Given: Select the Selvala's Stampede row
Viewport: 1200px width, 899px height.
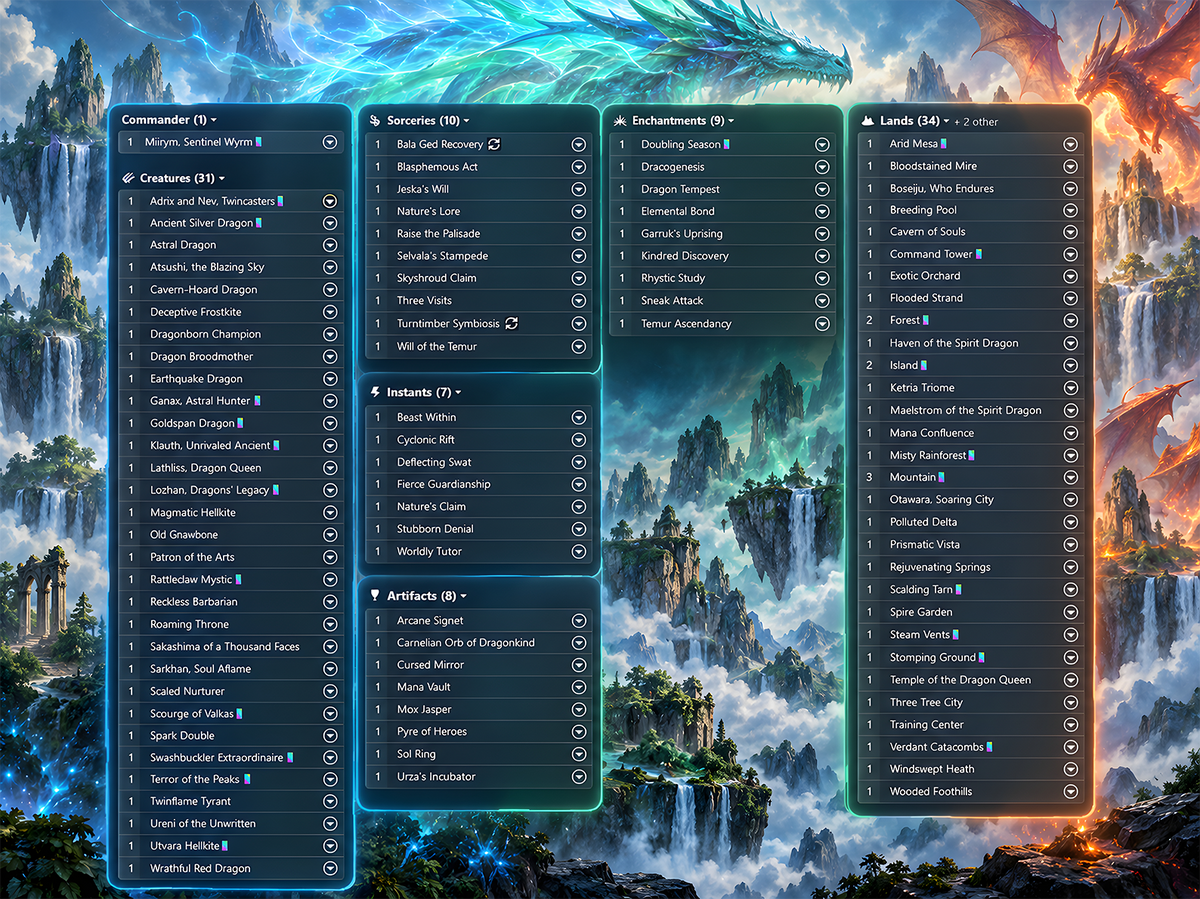Looking at the screenshot, I should click(x=479, y=256).
